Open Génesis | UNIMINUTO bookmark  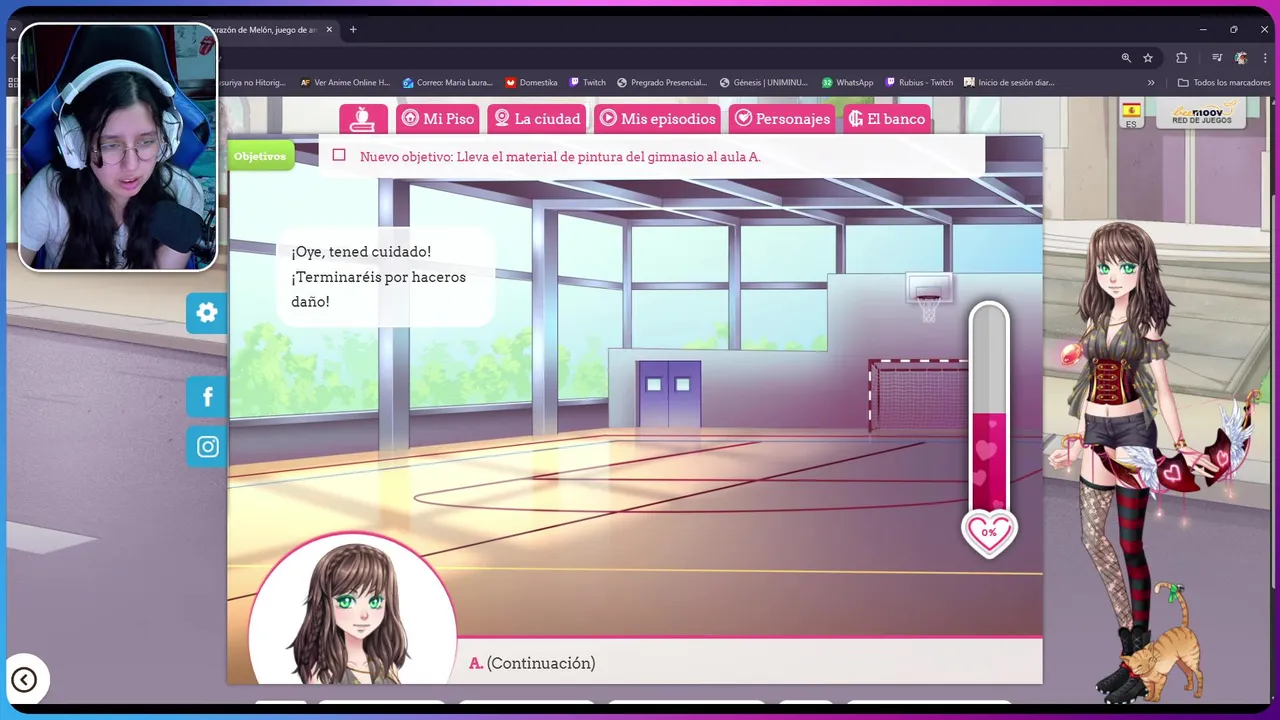tap(764, 83)
